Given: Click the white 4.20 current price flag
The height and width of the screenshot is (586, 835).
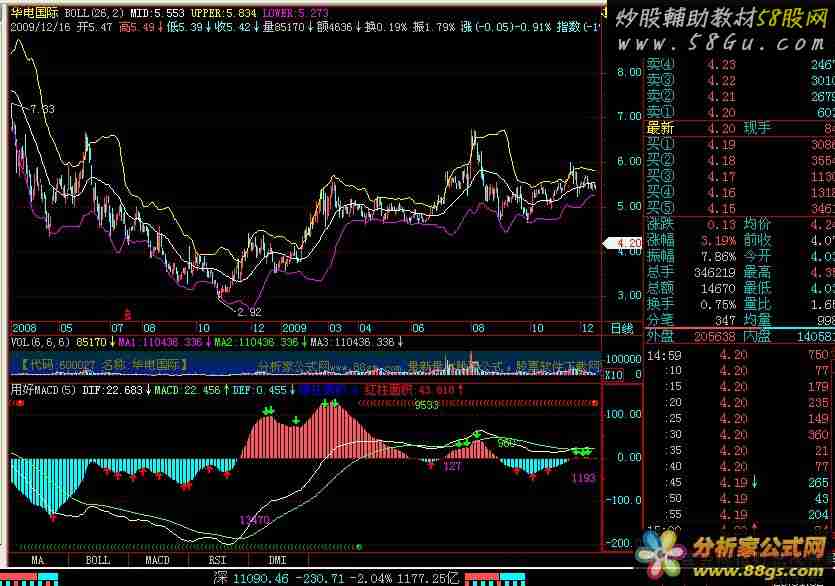Looking at the screenshot, I should (x=623, y=243).
